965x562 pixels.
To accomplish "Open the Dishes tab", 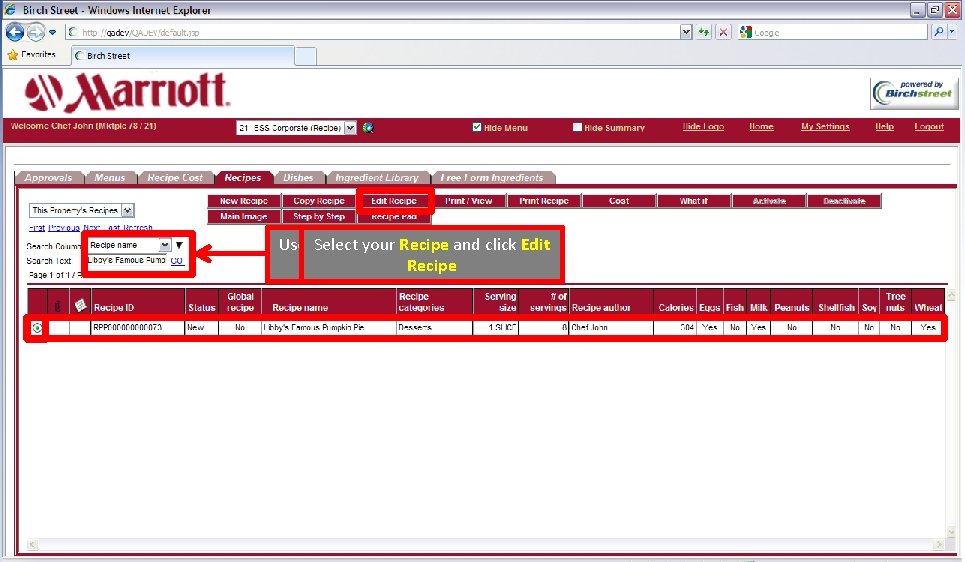I will pyautogui.click(x=298, y=177).
